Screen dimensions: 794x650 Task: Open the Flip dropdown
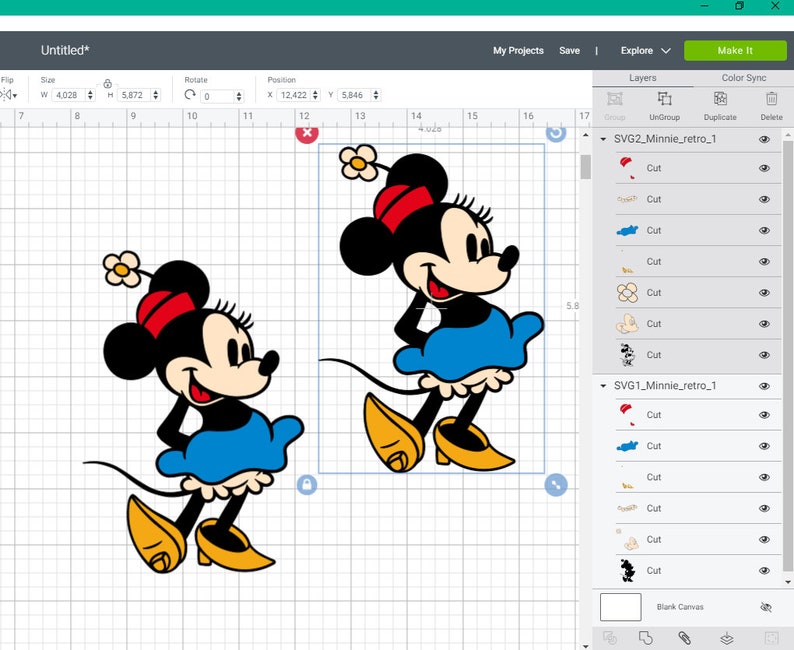pyautogui.click(x=9, y=95)
